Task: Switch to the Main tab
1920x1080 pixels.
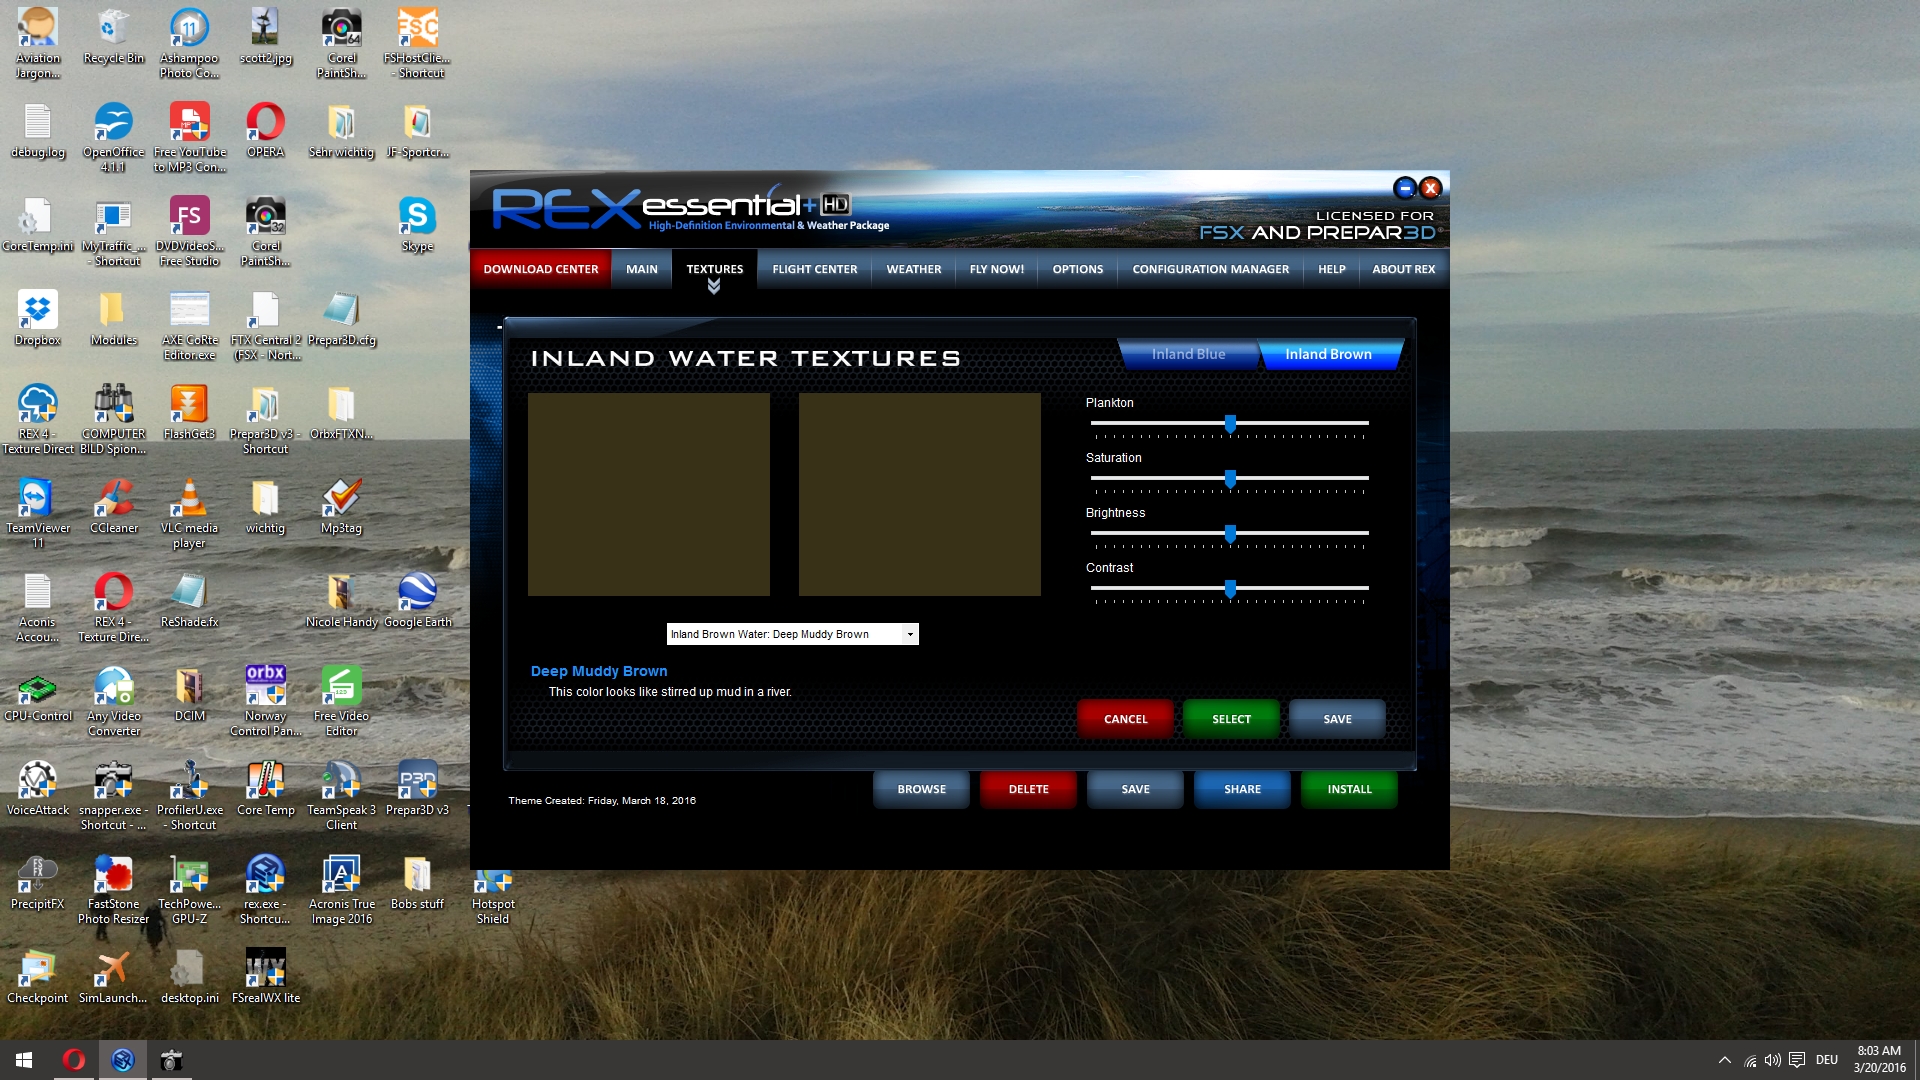Action: [x=641, y=269]
